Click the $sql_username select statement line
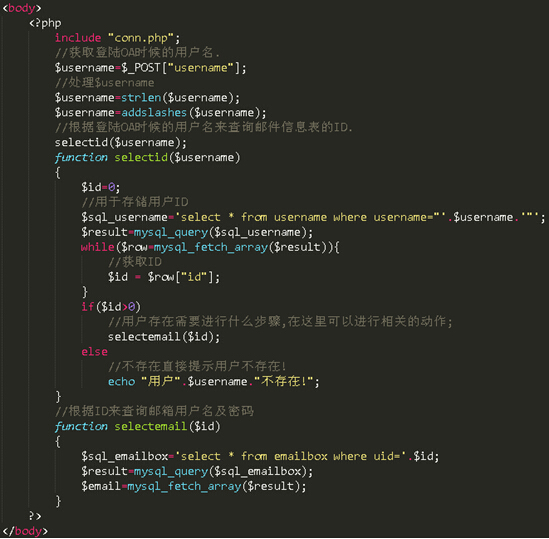The height and width of the screenshot is (539, 549). pos(313,217)
